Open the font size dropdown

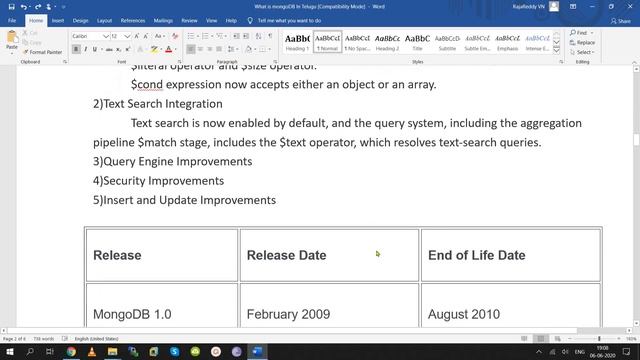(x=127, y=36)
